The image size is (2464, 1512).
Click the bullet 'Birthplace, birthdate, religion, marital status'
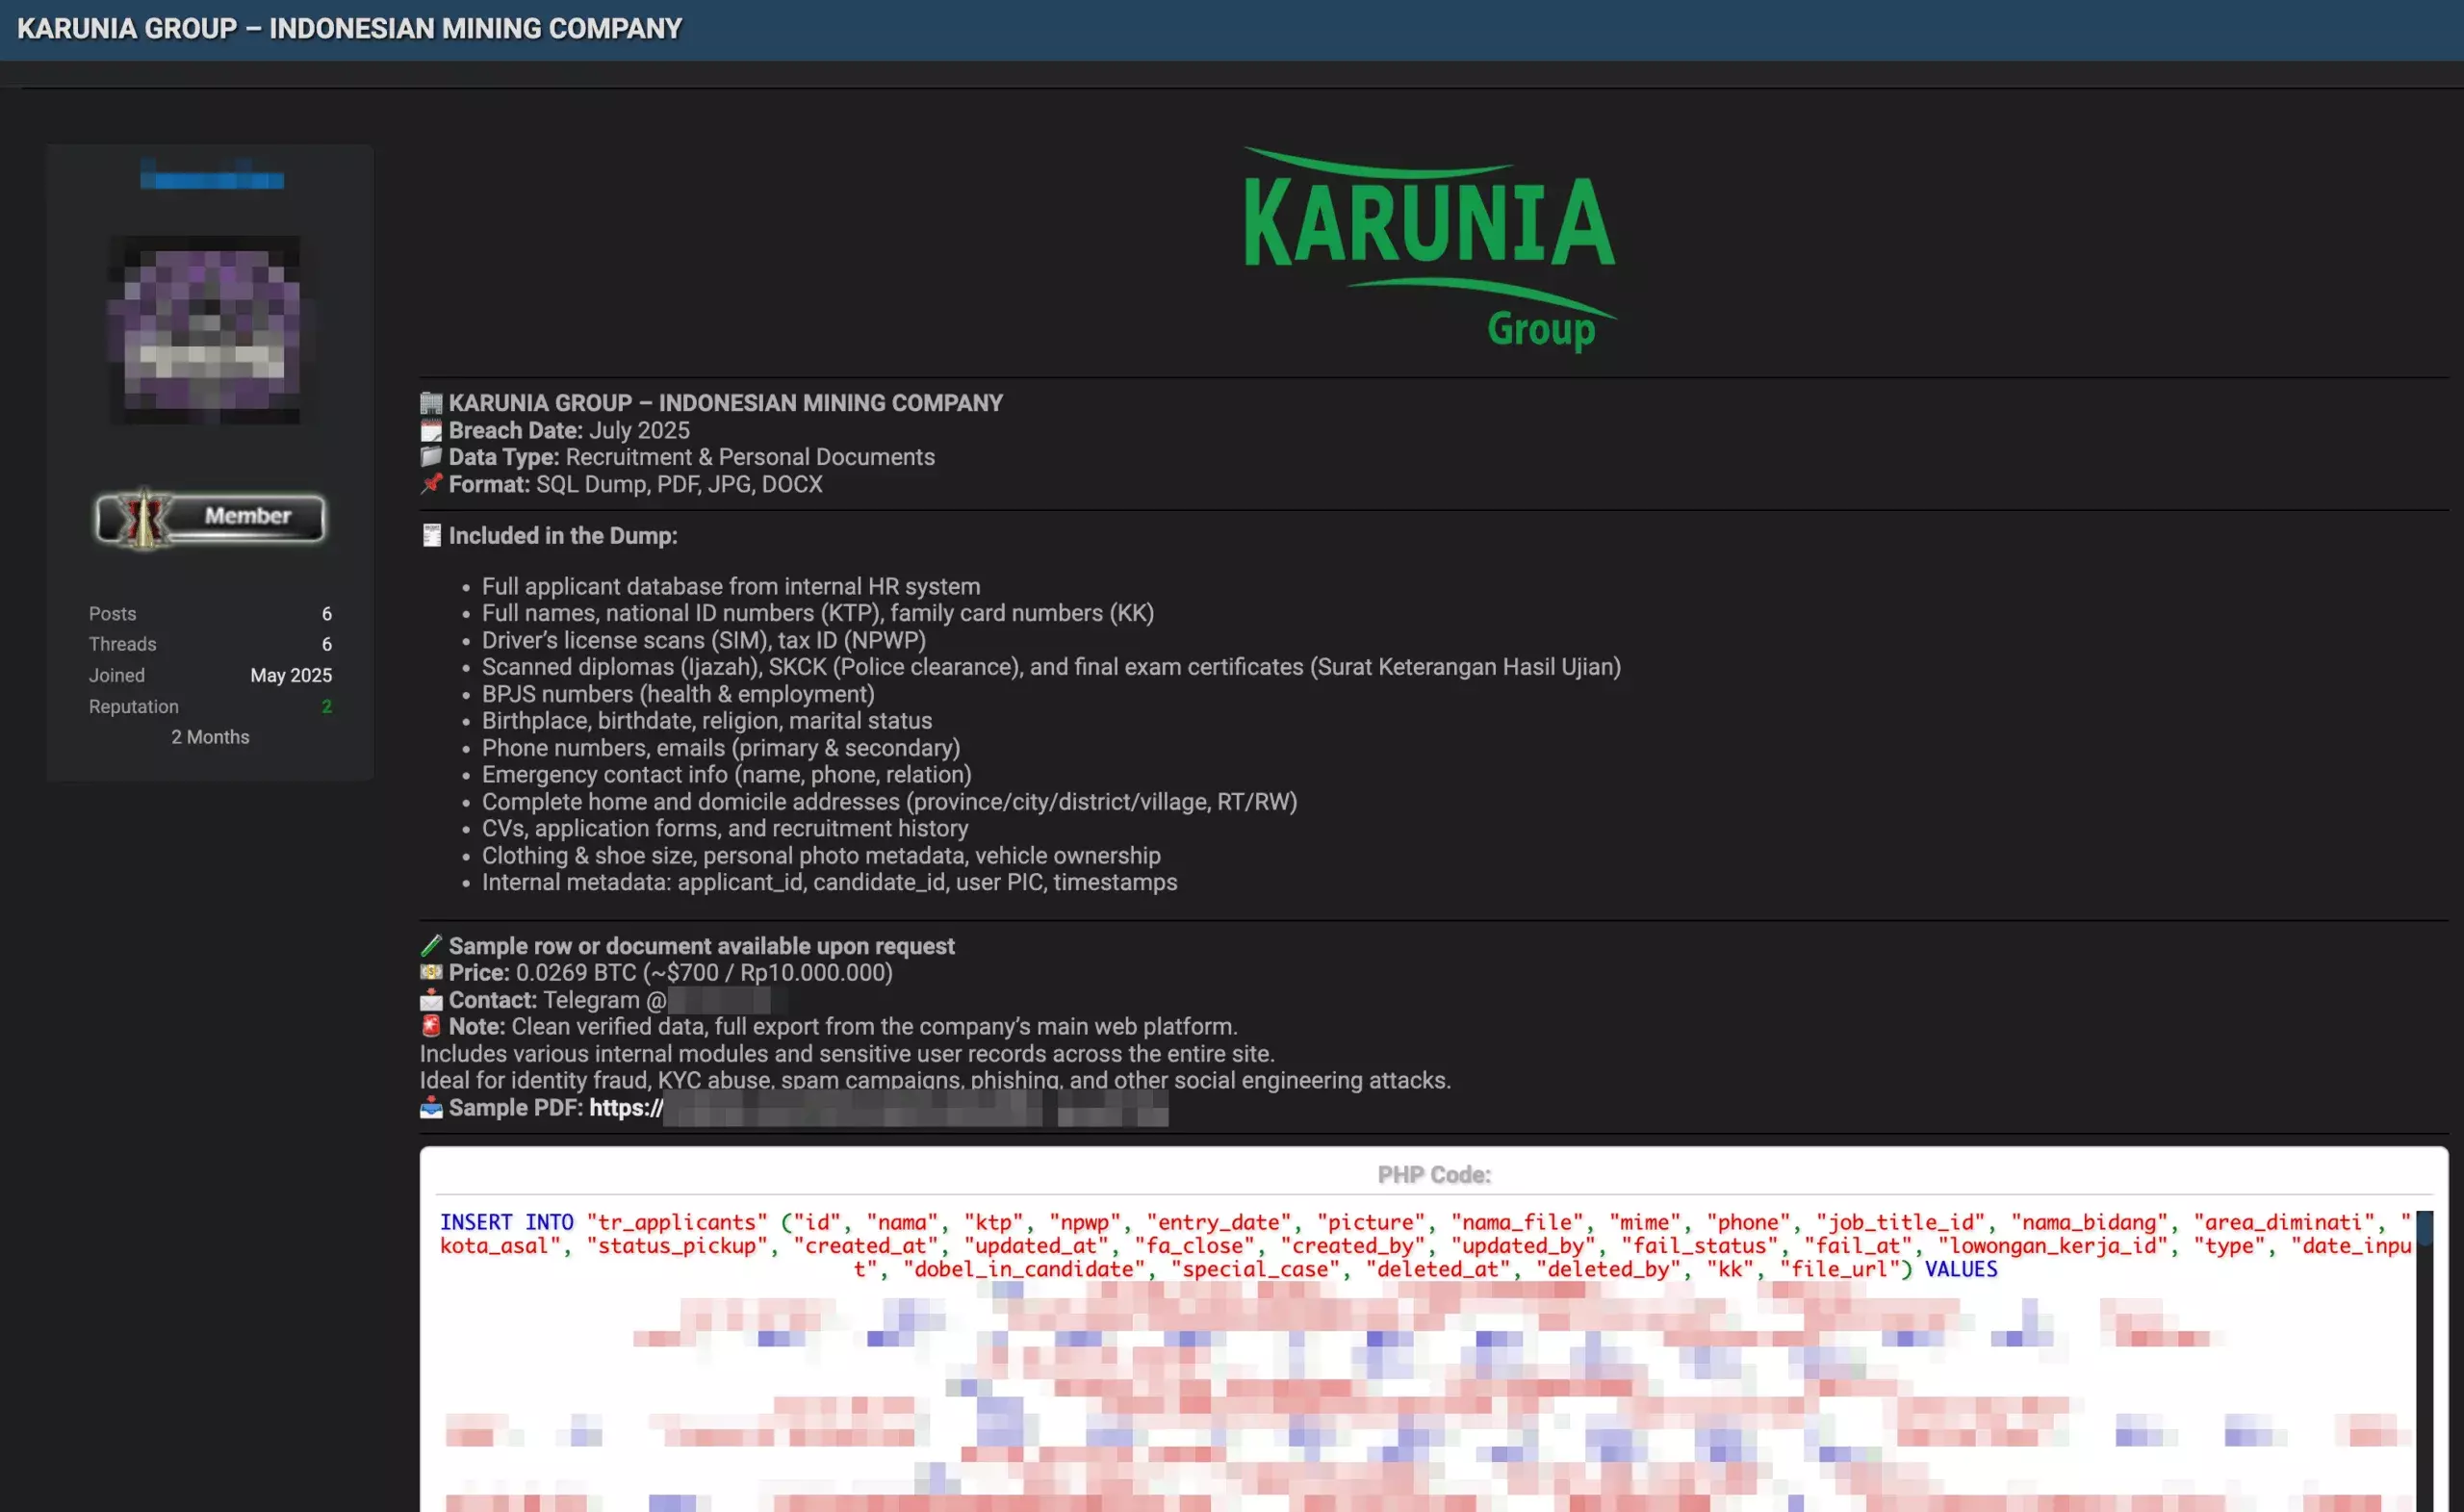click(x=707, y=721)
